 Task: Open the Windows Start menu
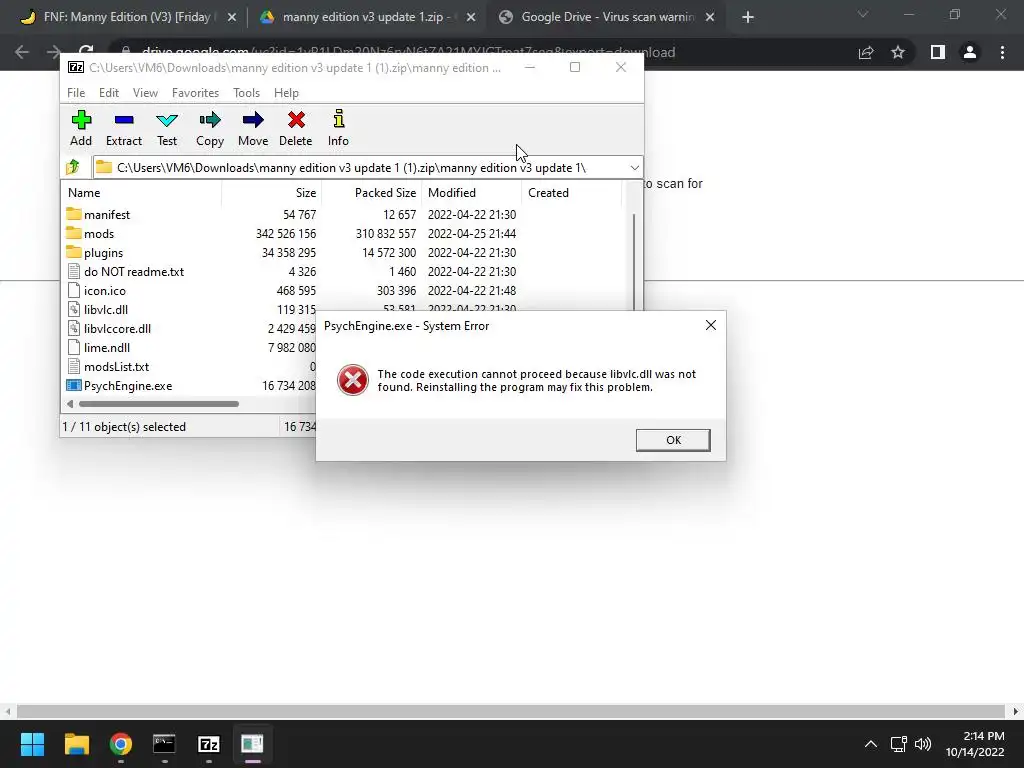[32, 744]
